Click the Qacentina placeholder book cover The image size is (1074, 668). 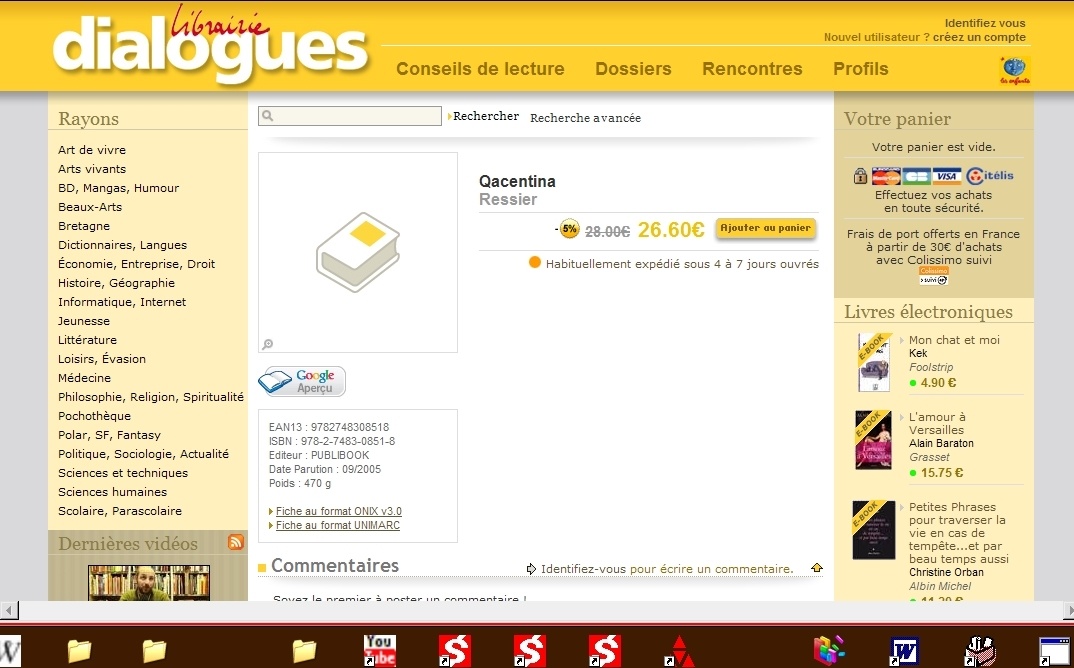358,252
